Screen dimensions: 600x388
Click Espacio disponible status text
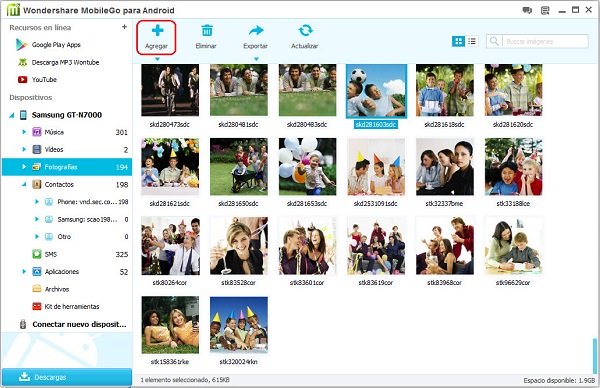click(x=559, y=380)
